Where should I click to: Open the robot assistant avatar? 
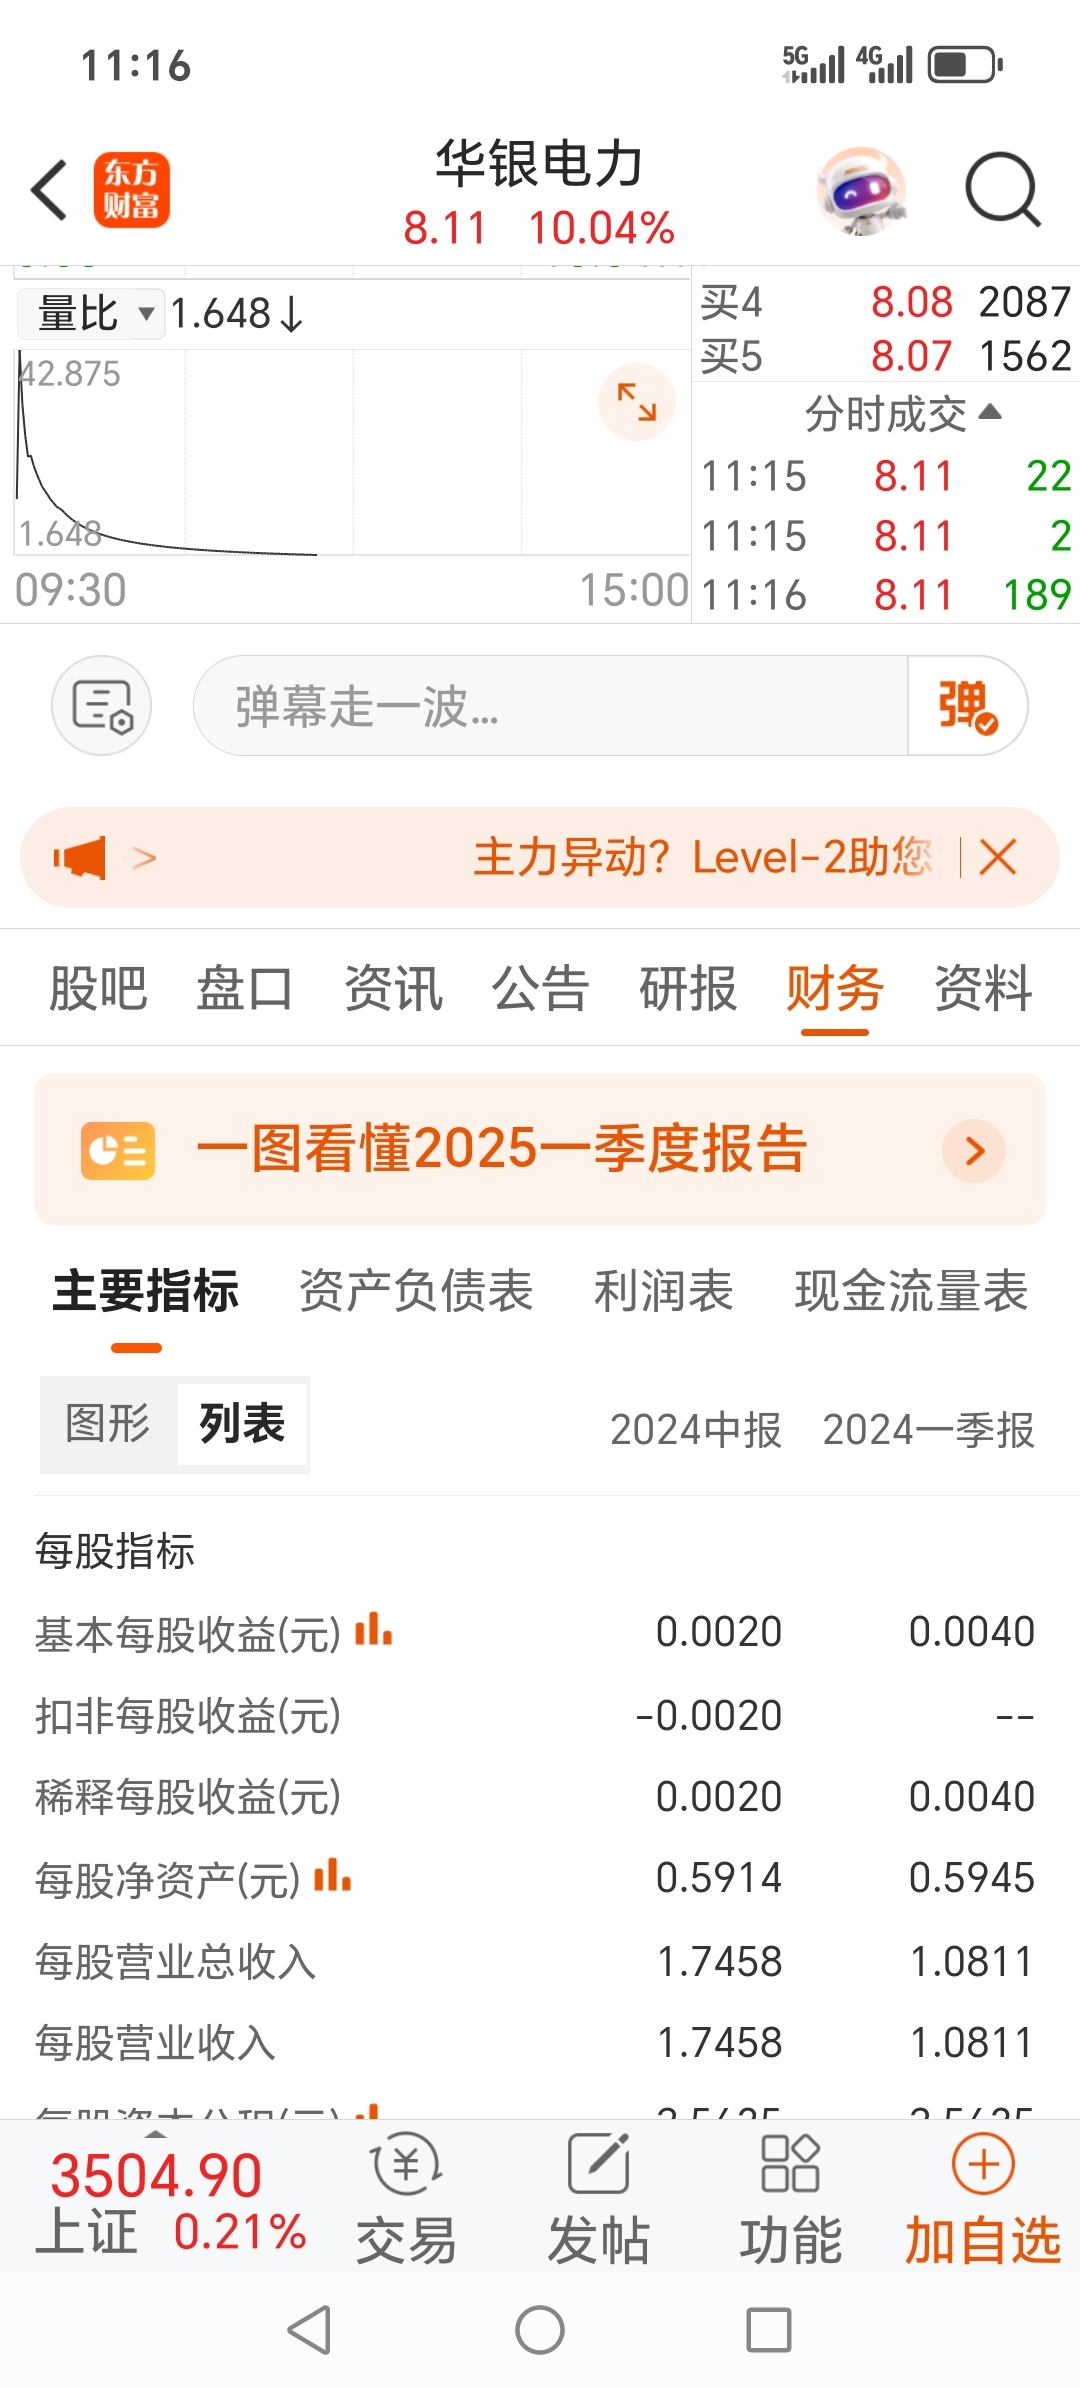pyautogui.click(x=861, y=190)
